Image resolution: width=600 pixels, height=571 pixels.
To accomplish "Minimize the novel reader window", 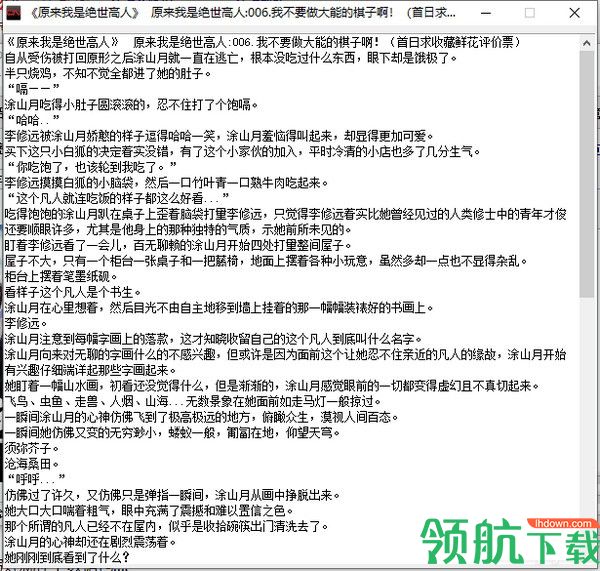I will pos(486,13).
